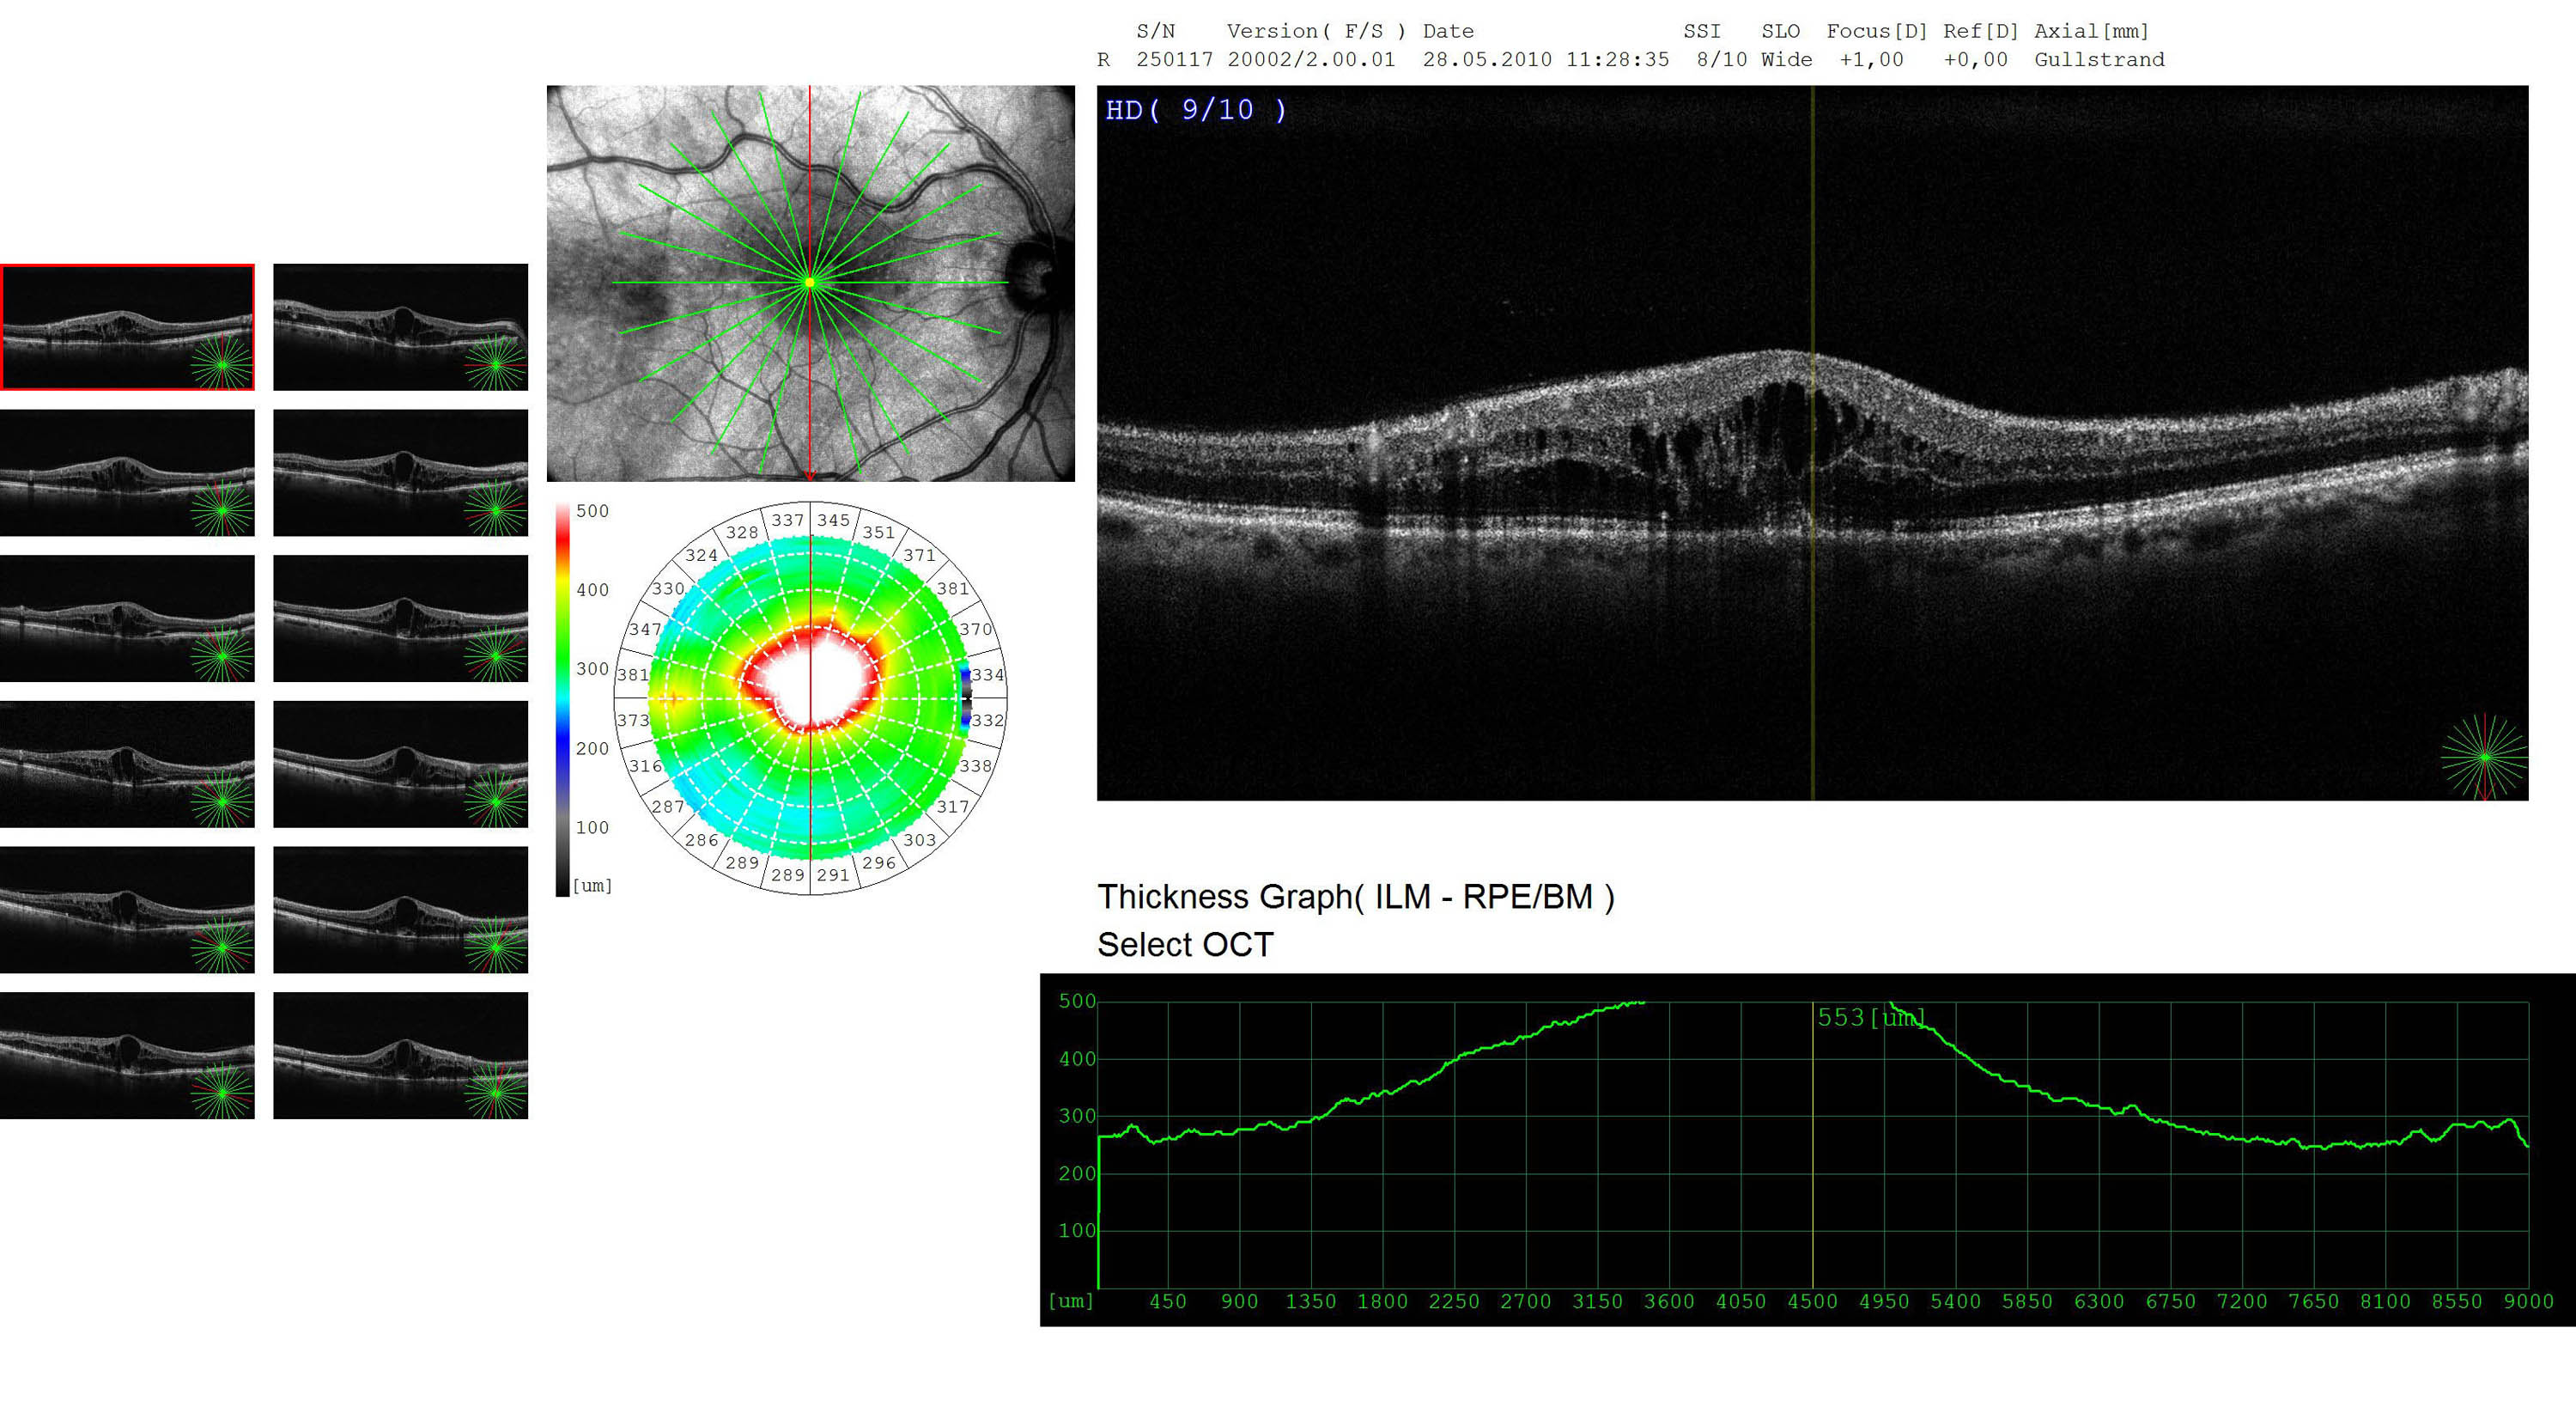Click the sector value 351 on the thickness map
2576x1413 pixels.
[879, 532]
